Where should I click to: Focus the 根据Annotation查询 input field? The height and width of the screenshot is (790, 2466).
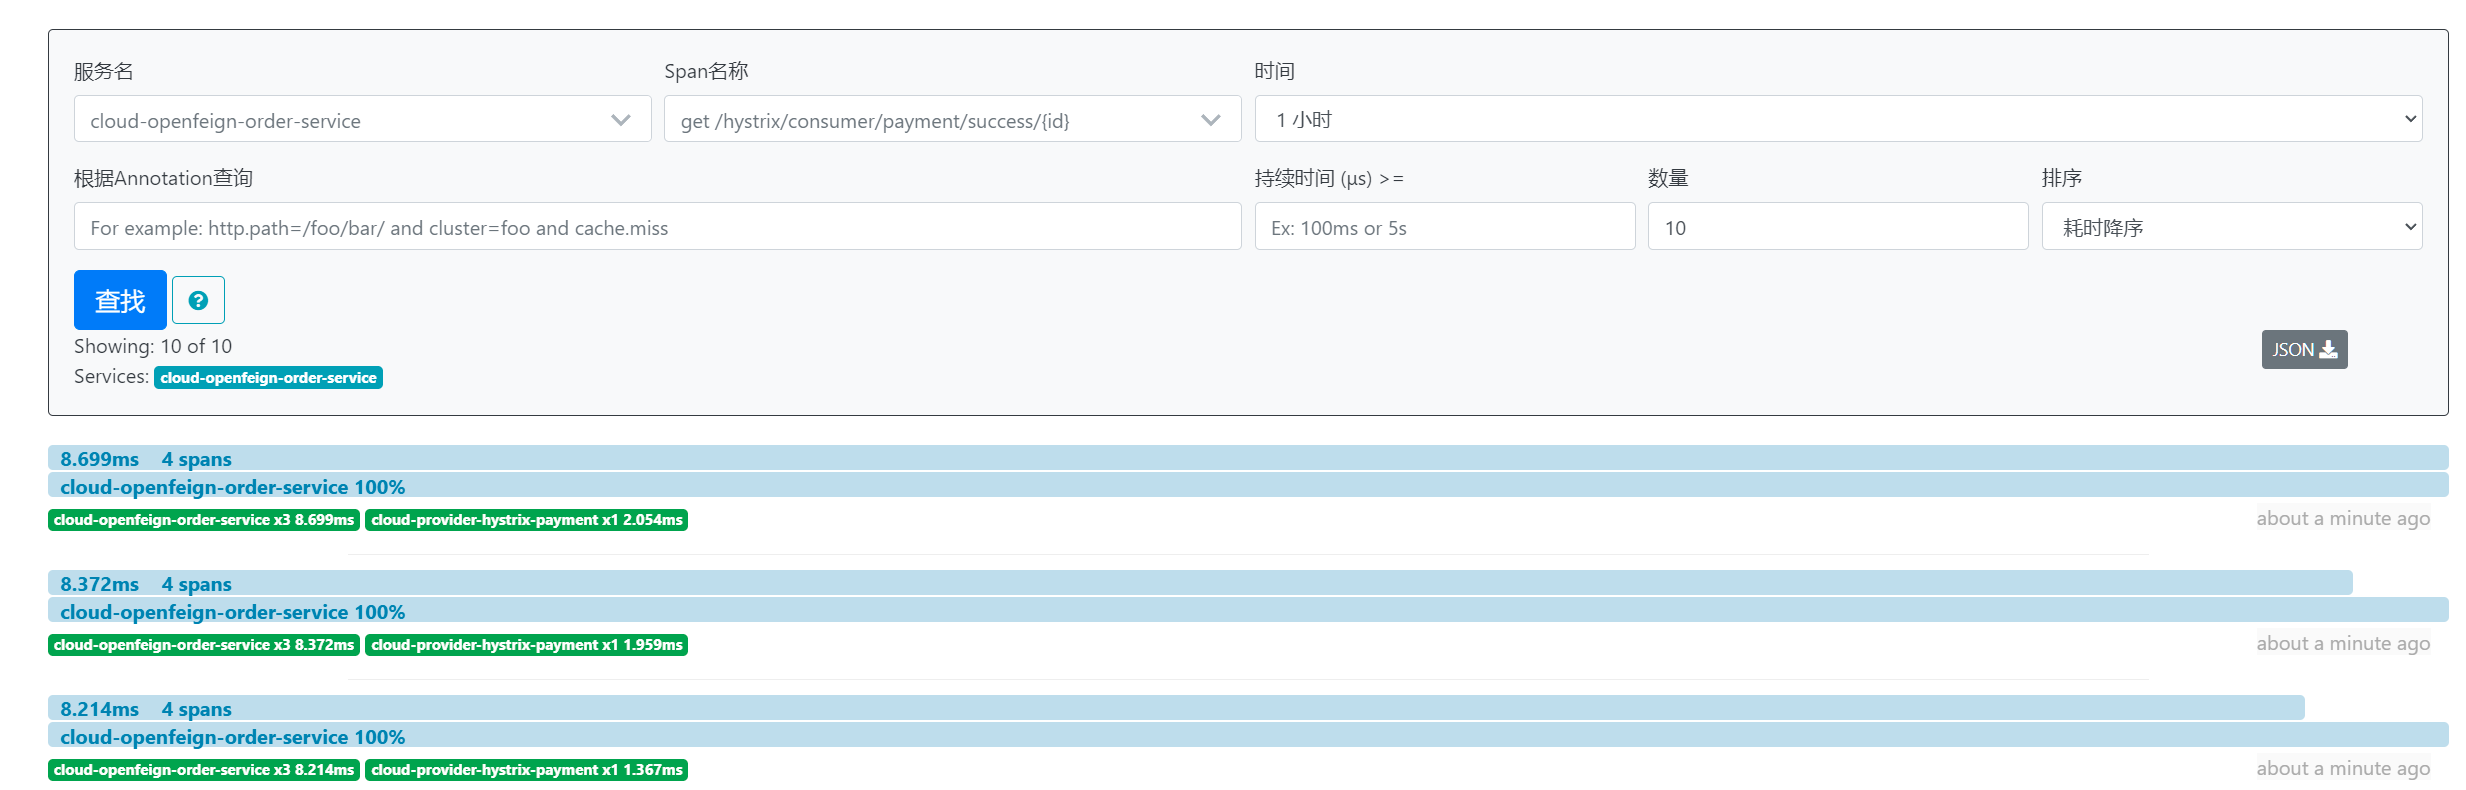657,226
